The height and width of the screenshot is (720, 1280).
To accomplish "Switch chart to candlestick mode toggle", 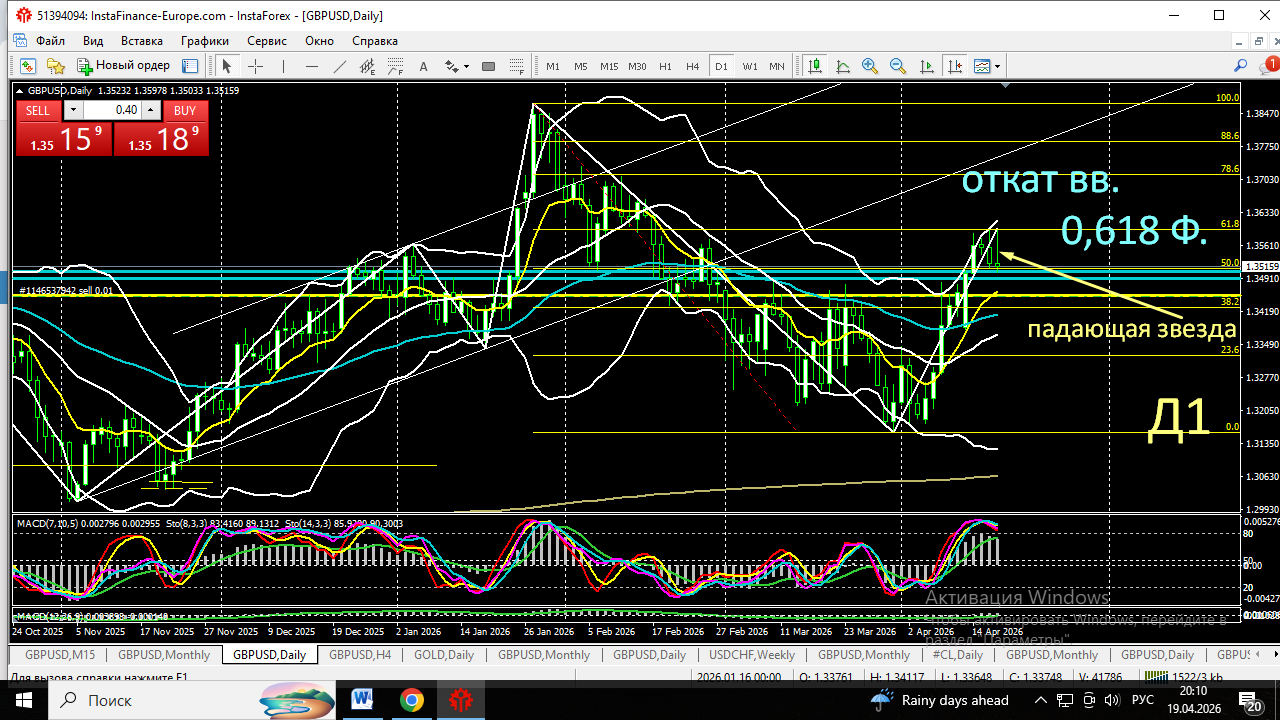I will coord(815,66).
